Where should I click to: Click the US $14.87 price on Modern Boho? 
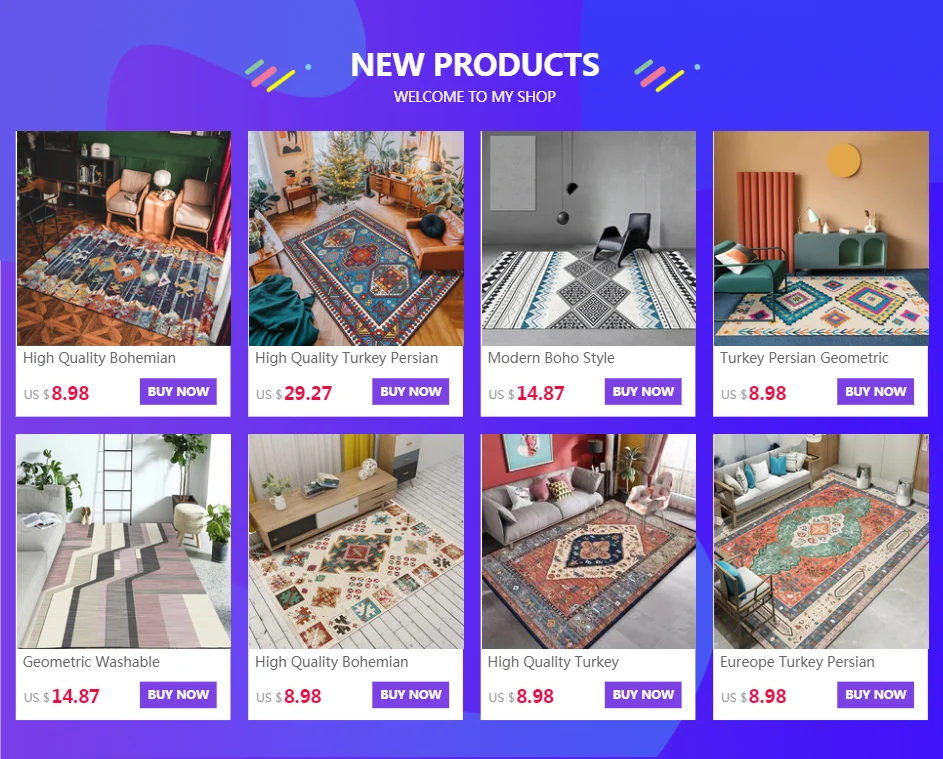click(x=526, y=393)
